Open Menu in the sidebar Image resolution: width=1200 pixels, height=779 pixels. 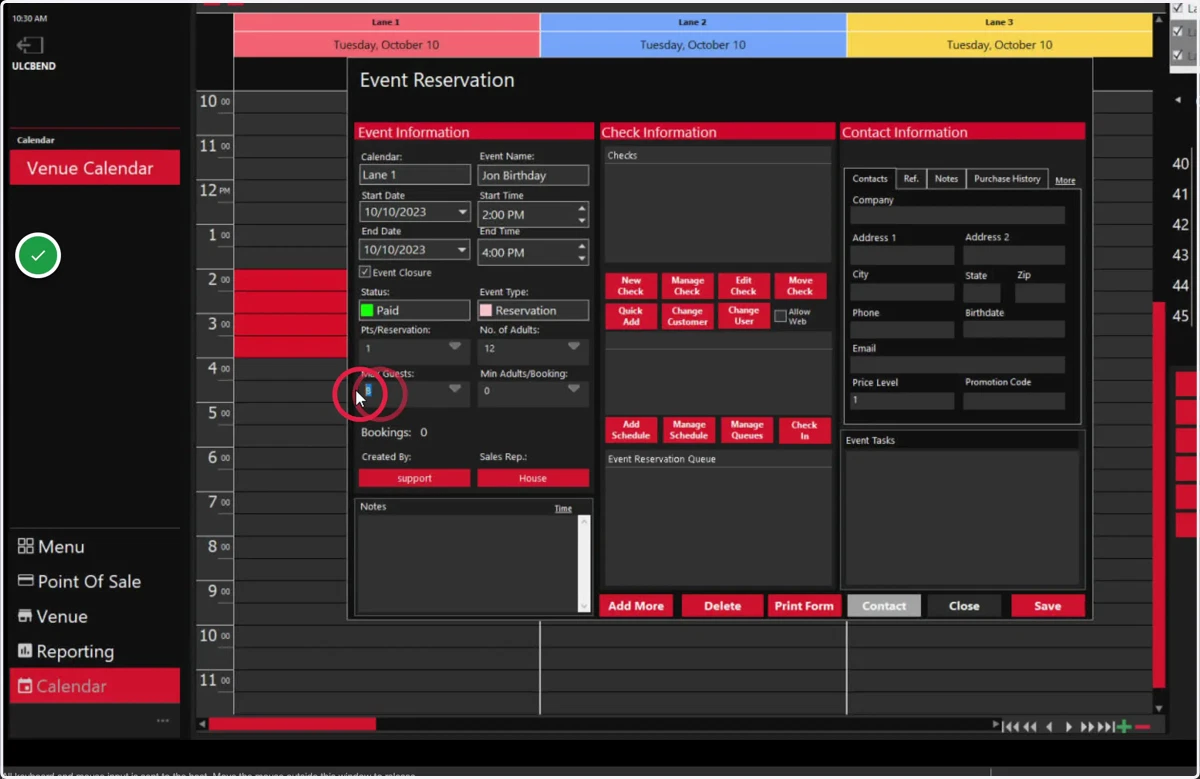tap(51, 547)
